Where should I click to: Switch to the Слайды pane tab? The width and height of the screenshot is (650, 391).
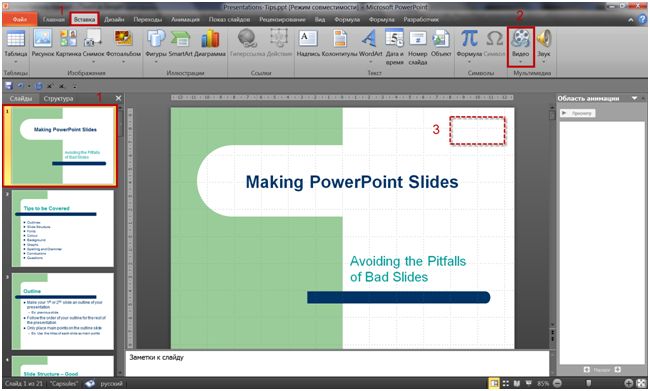coord(21,99)
